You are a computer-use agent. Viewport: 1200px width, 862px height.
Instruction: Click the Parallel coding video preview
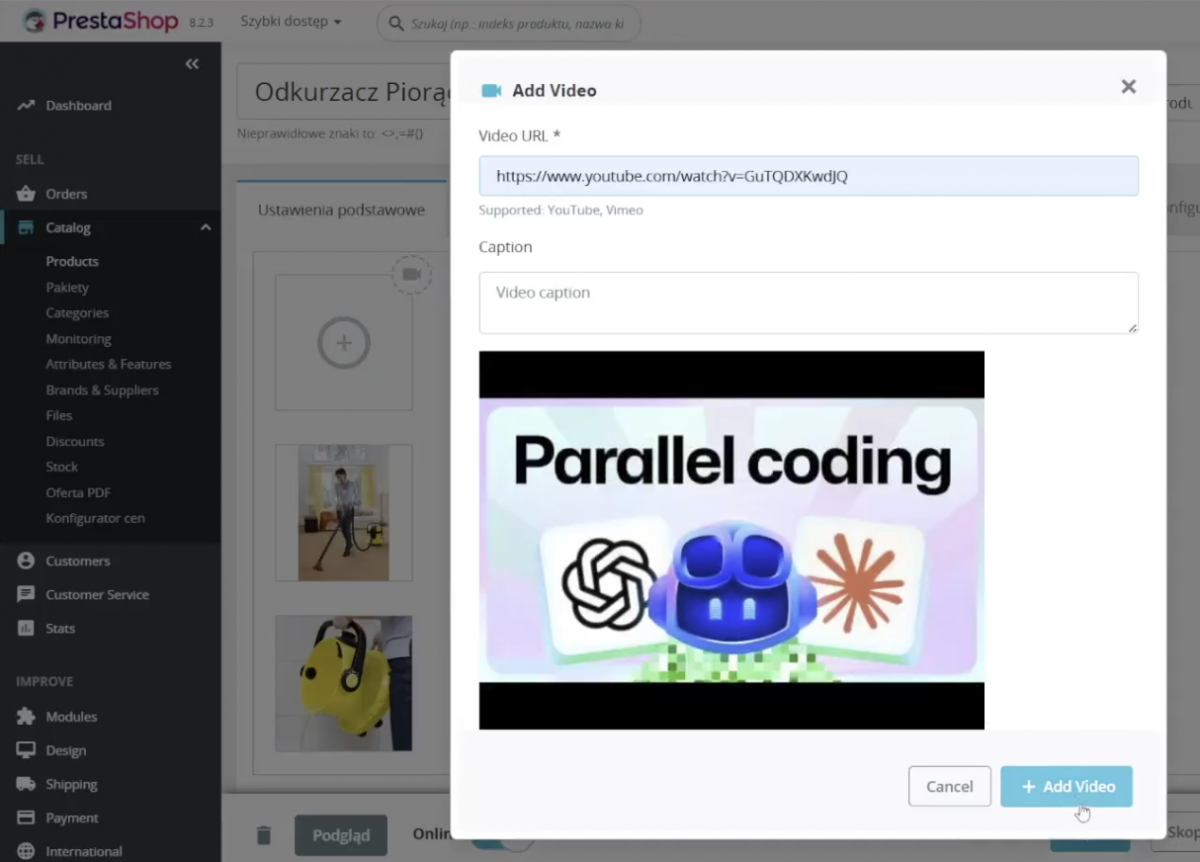[x=731, y=540]
